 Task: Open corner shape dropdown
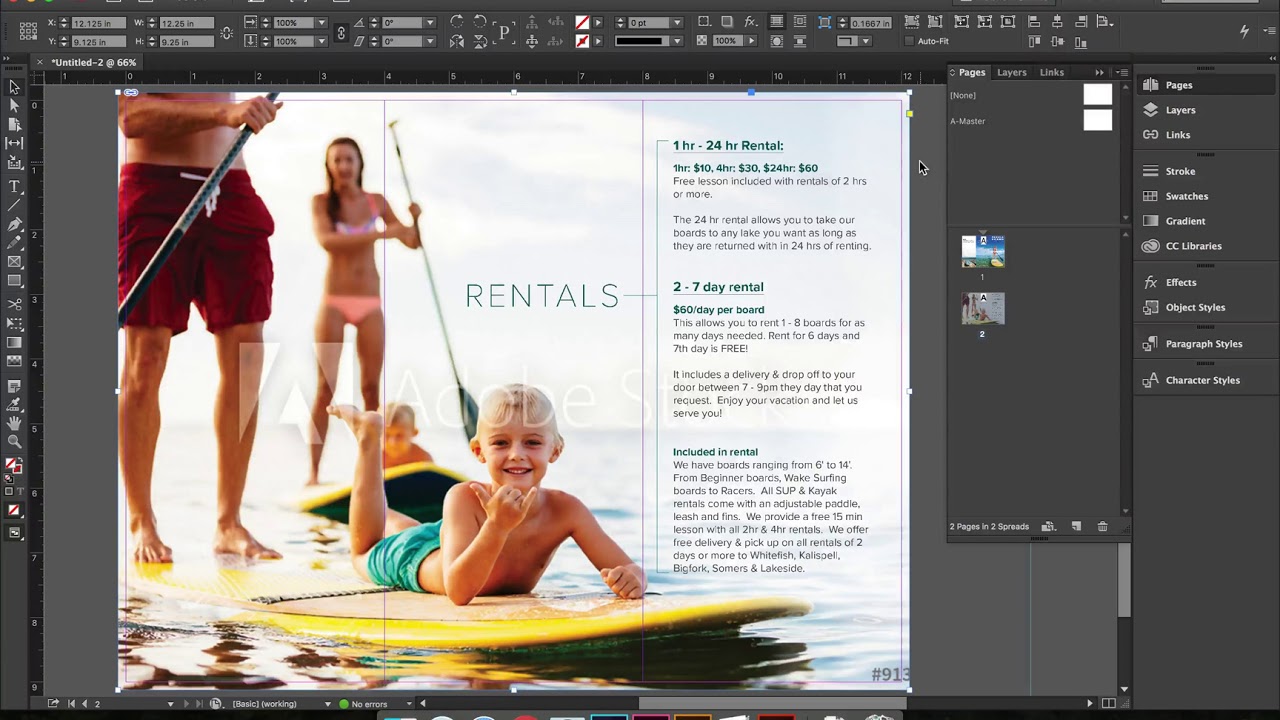click(x=866, y=41)
